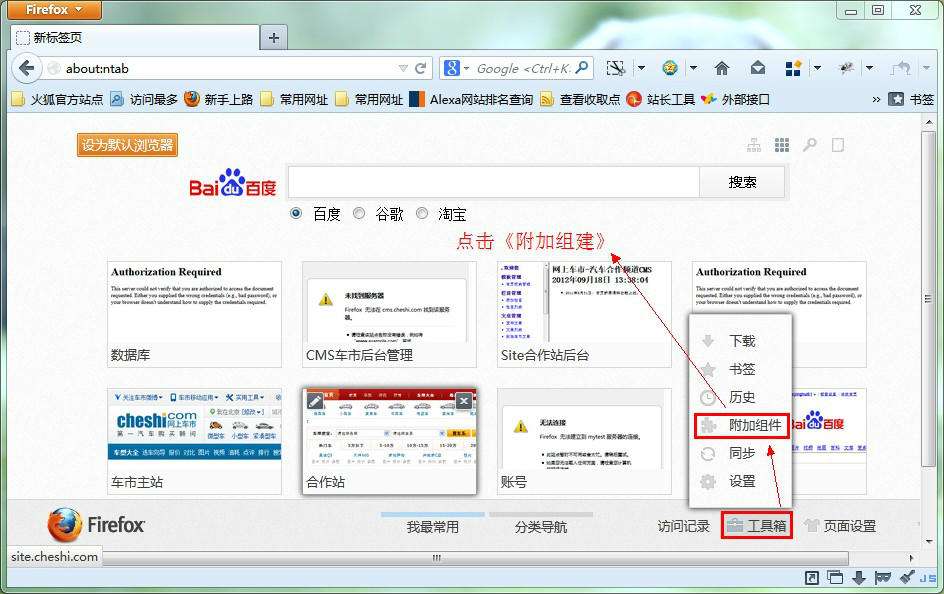944x594 pixels.
Task: Open the 火狐官方站点 bookmark folder
Action: click(57, 99)
